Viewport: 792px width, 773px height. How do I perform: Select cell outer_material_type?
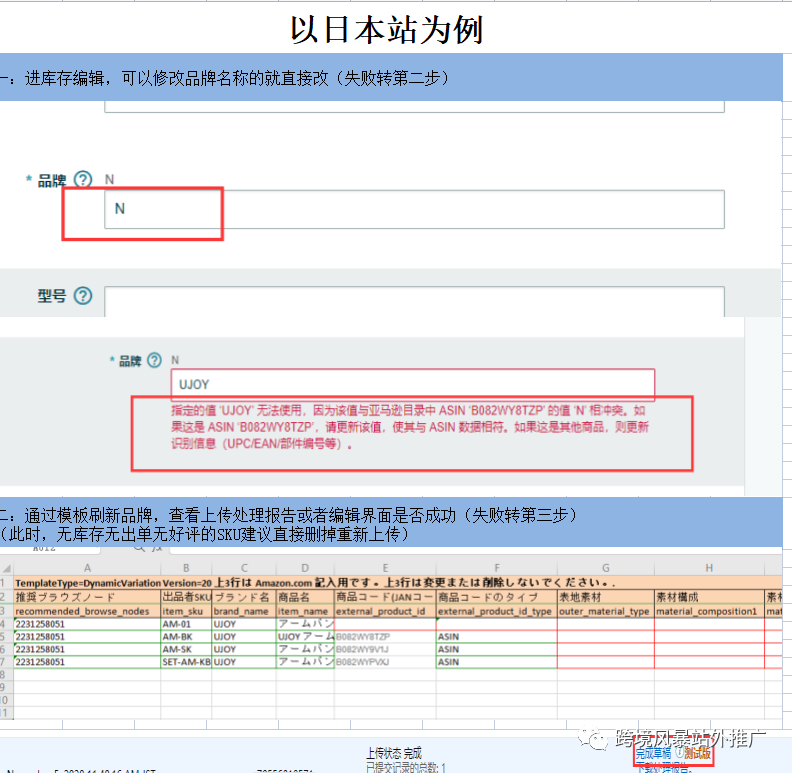[606, 611]
